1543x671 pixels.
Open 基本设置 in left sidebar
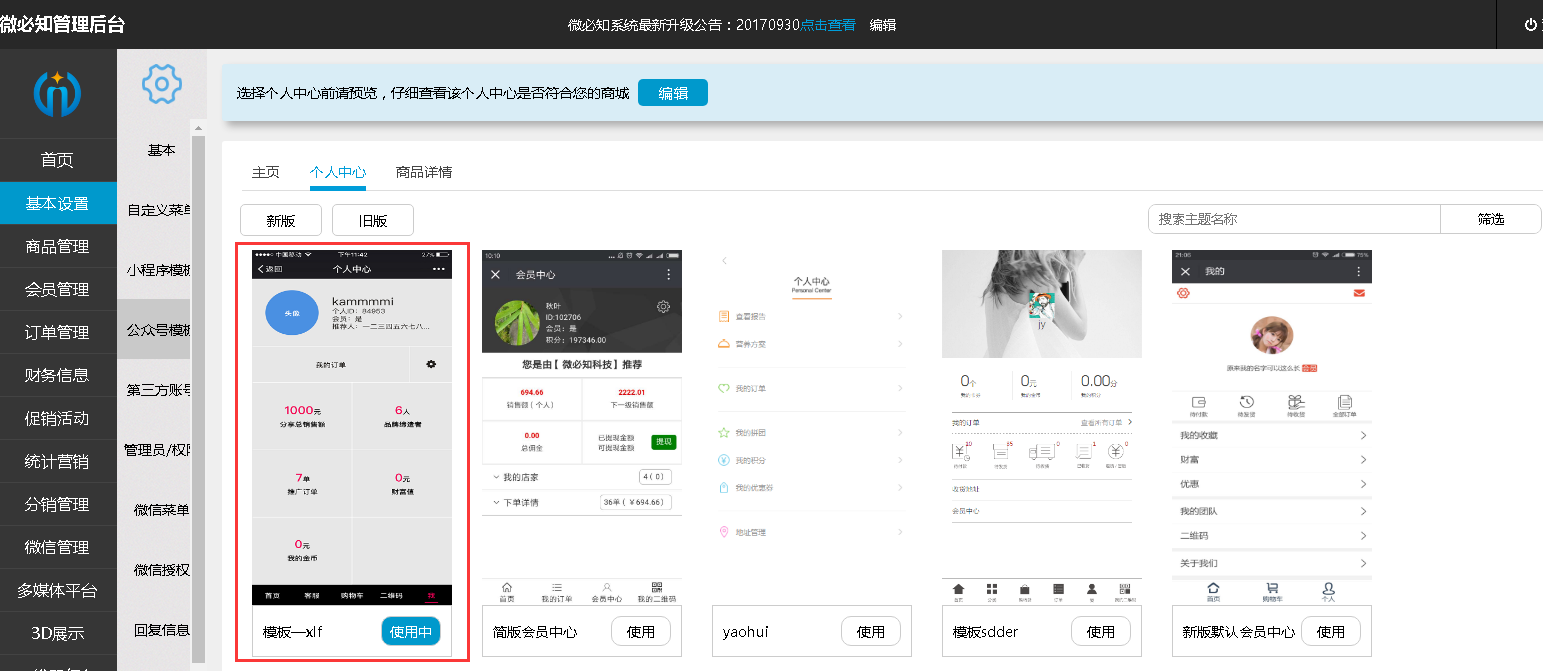(57, 203)
